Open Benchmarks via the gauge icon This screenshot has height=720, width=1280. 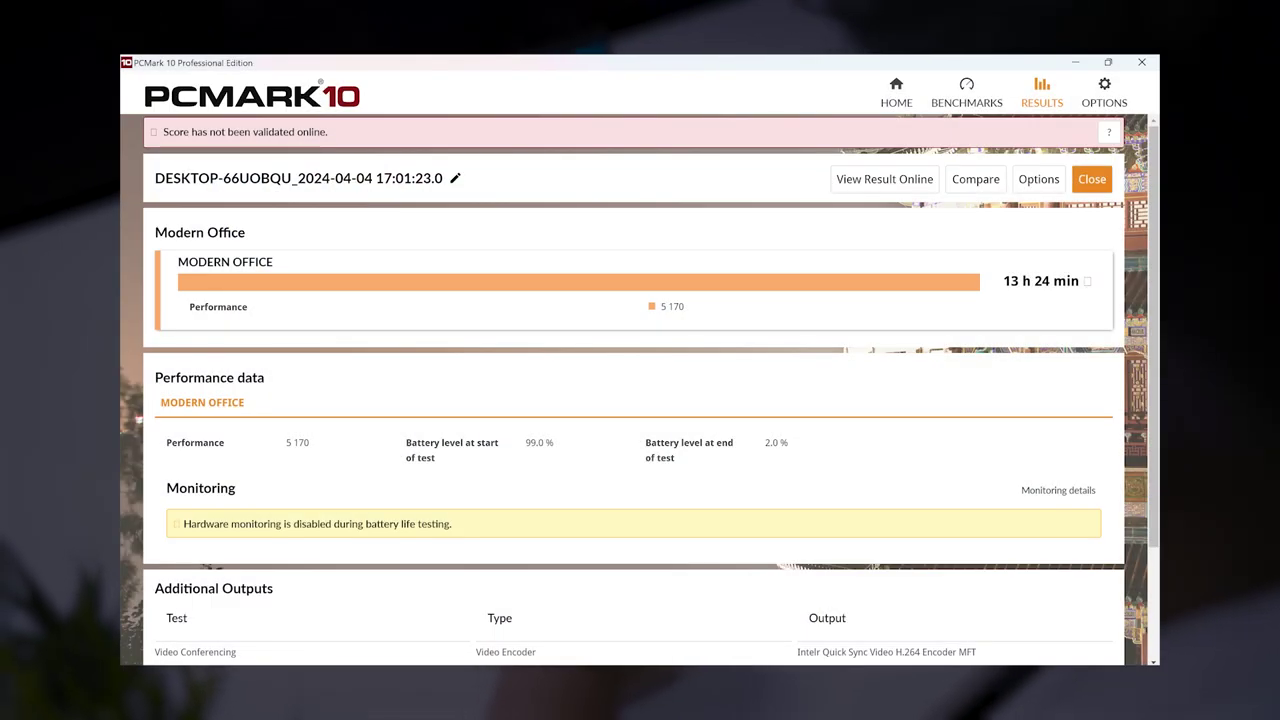pyautogui.click(x=966, y=85)
